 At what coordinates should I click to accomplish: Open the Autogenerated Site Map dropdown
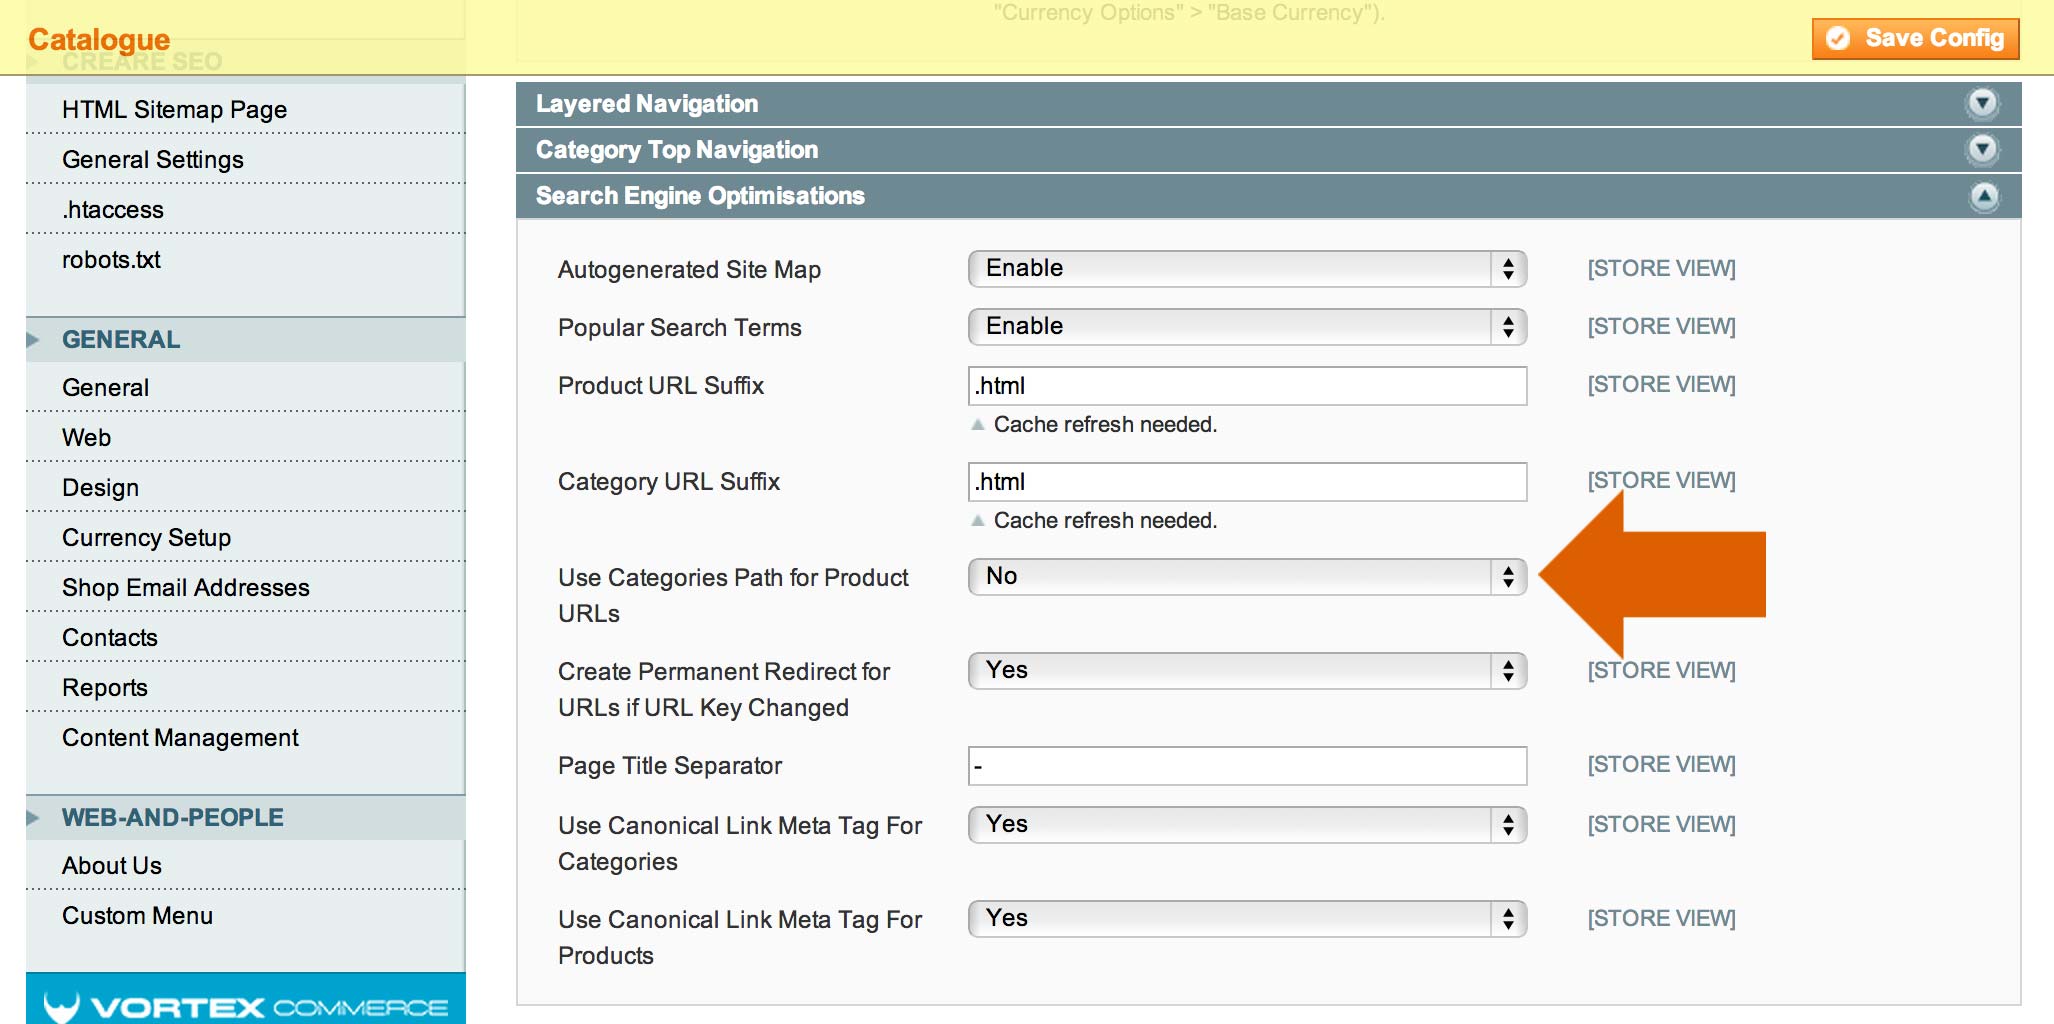click(x=1247, y=268)
